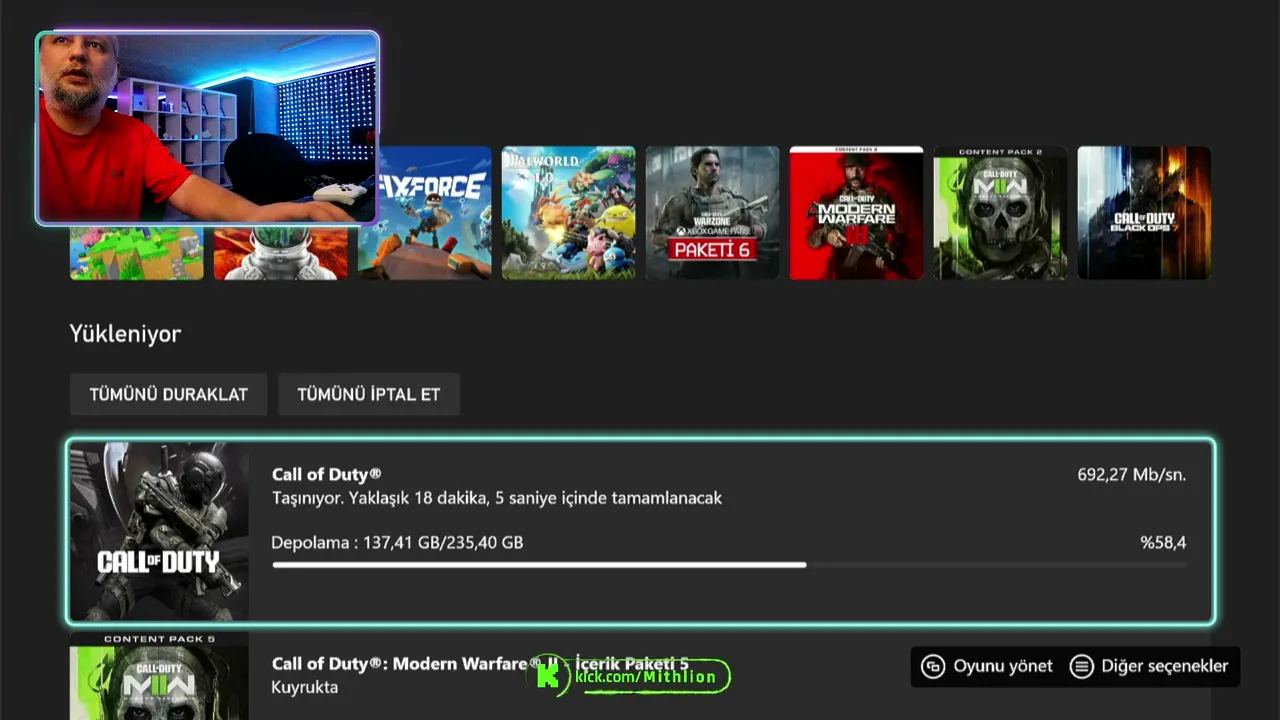Open the red Modern Warfare III tile

[x=856, y=213]
